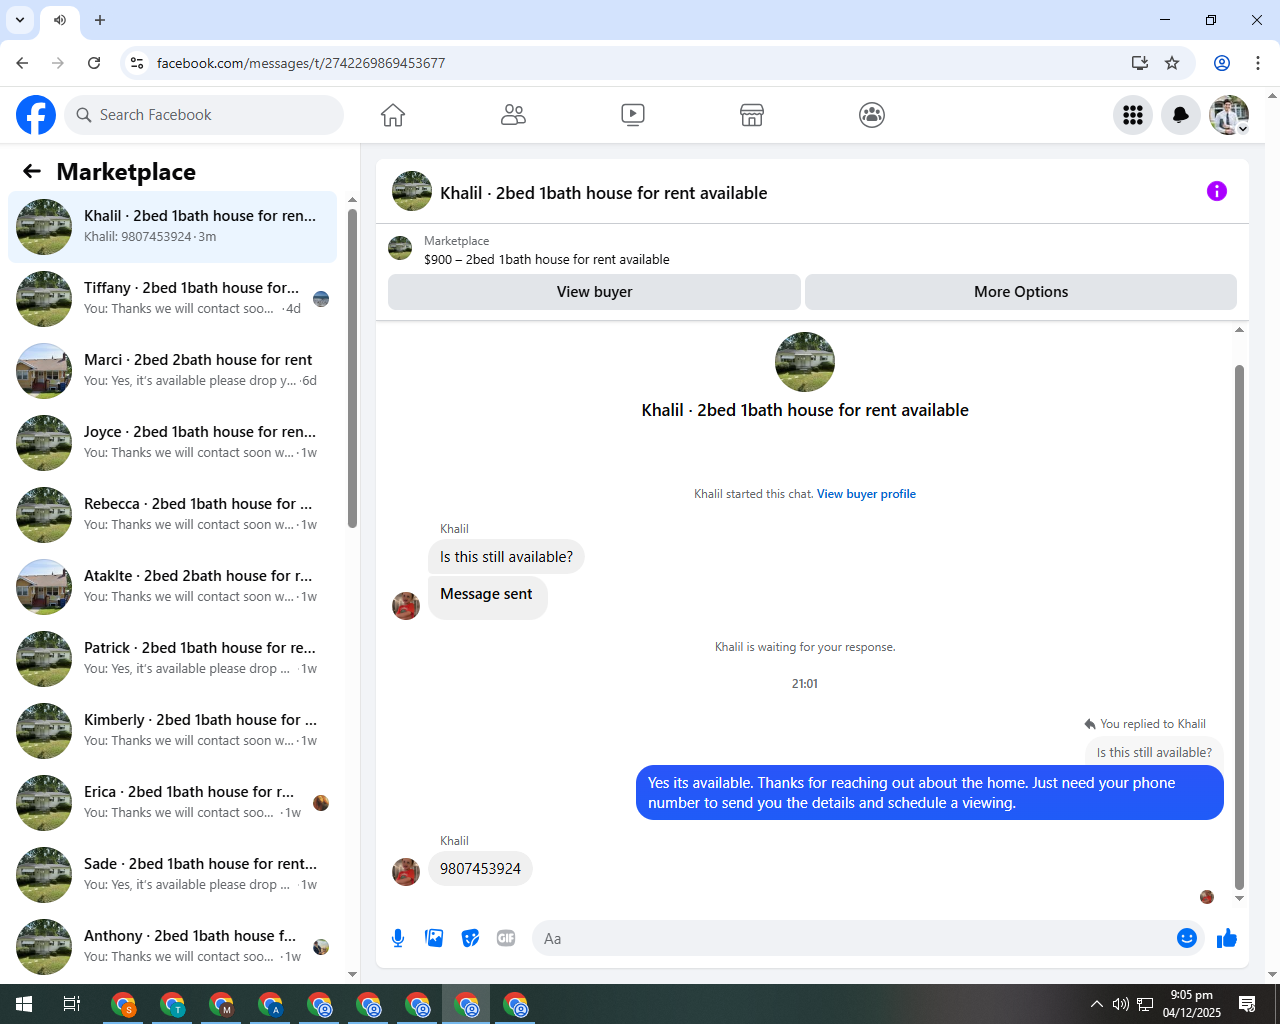Click the More Options button

point(1021,292)
